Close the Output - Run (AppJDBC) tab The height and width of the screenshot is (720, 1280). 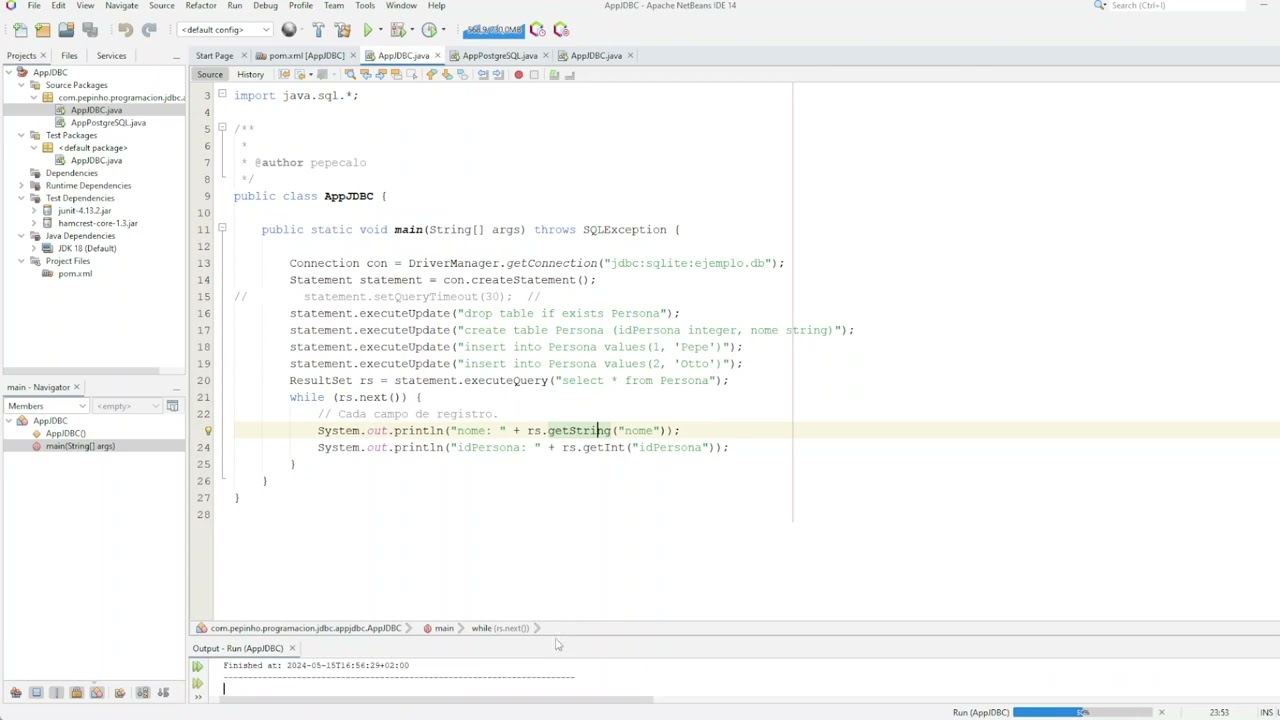(292, 648)
